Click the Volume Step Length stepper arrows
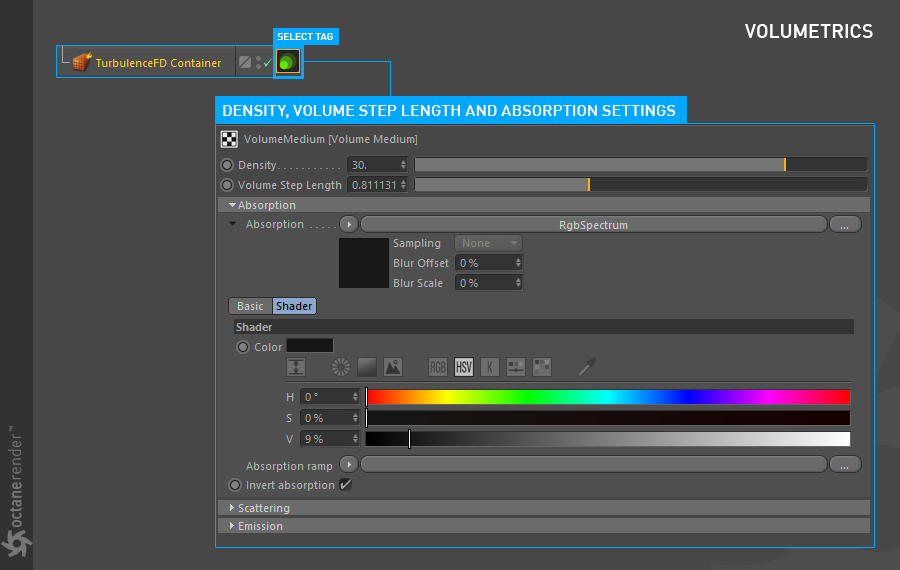 pos(403,185)
